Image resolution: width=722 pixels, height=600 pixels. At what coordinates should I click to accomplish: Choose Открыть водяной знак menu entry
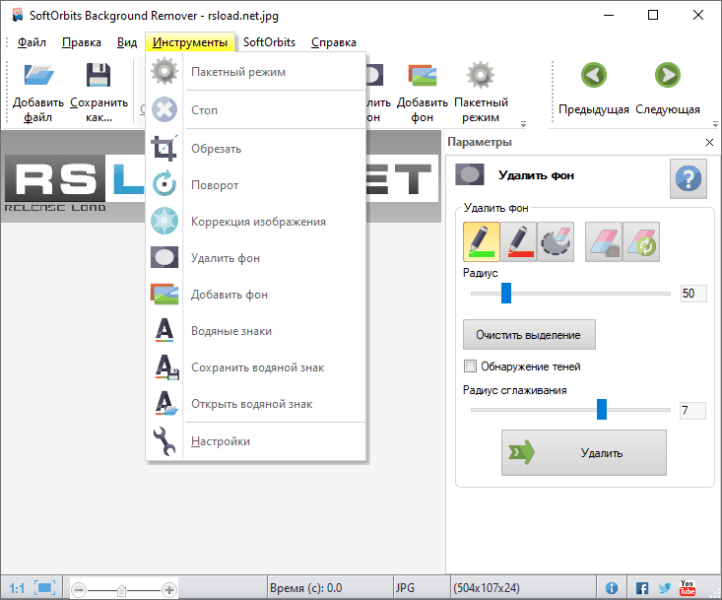coord(256,404)
